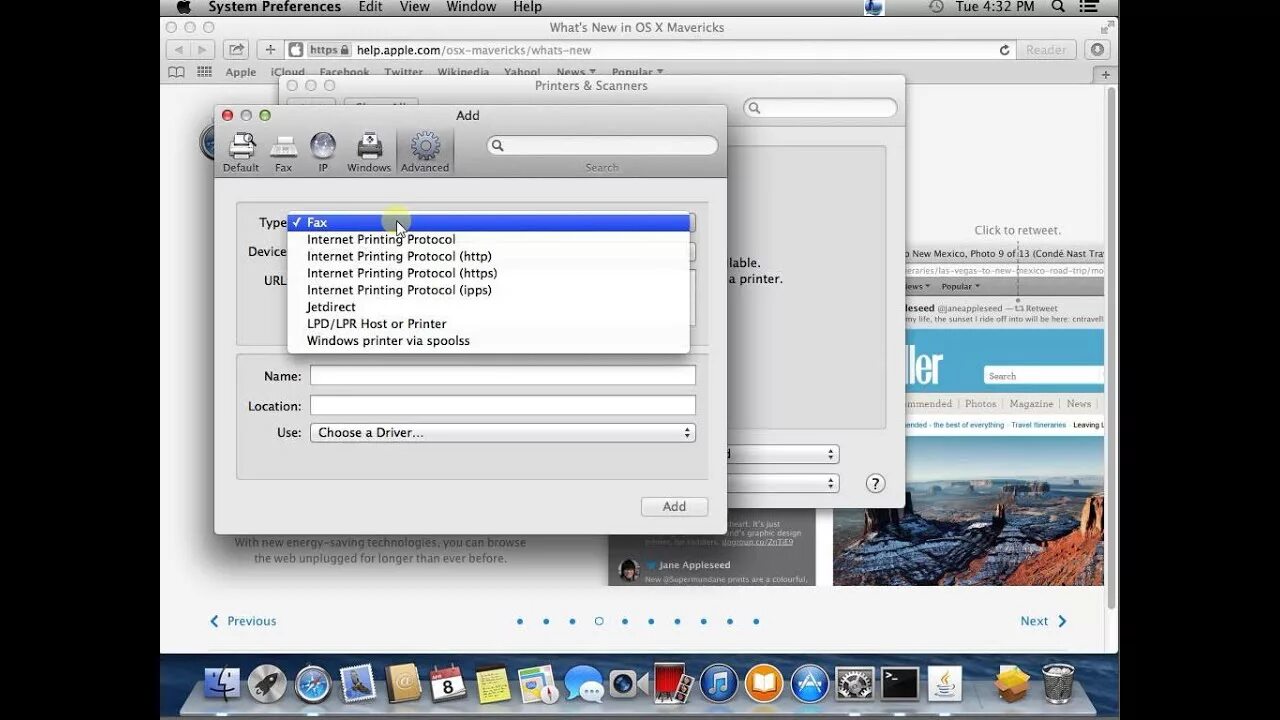Open the Trash in the Dock

tap(1058, 684)
